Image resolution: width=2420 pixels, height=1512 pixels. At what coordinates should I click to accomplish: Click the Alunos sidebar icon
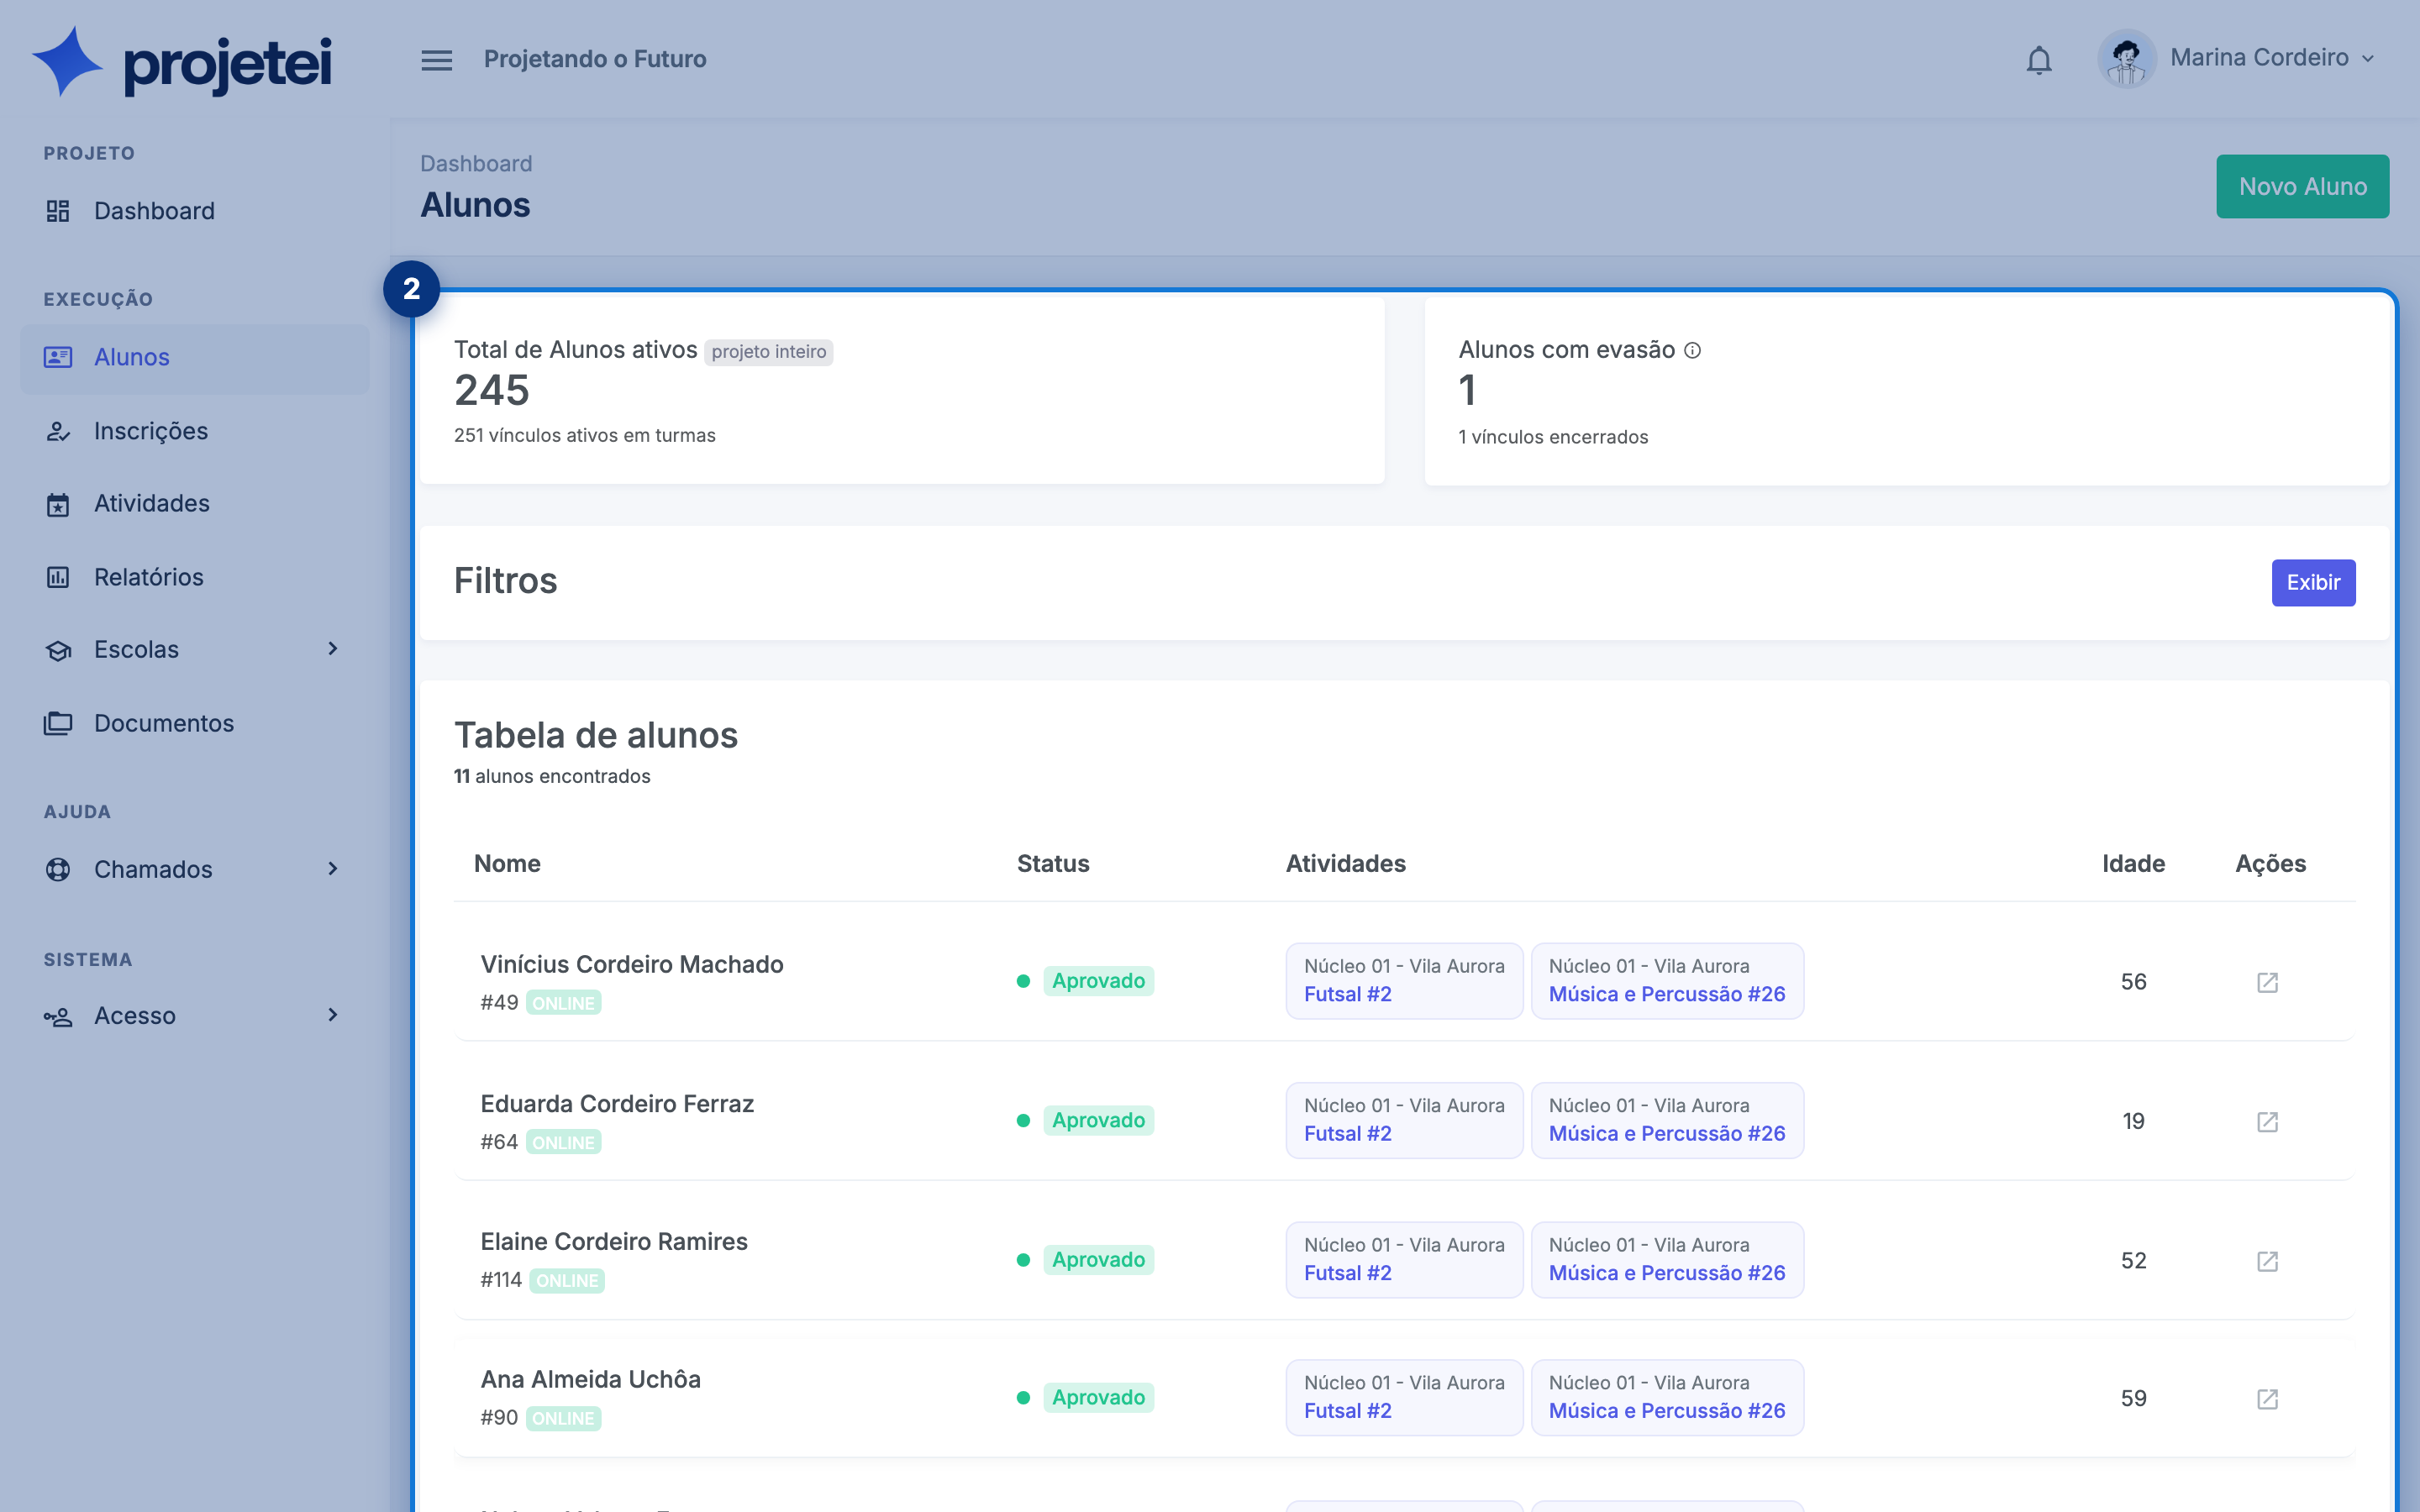pyautogui.click(x=58, y=357)
